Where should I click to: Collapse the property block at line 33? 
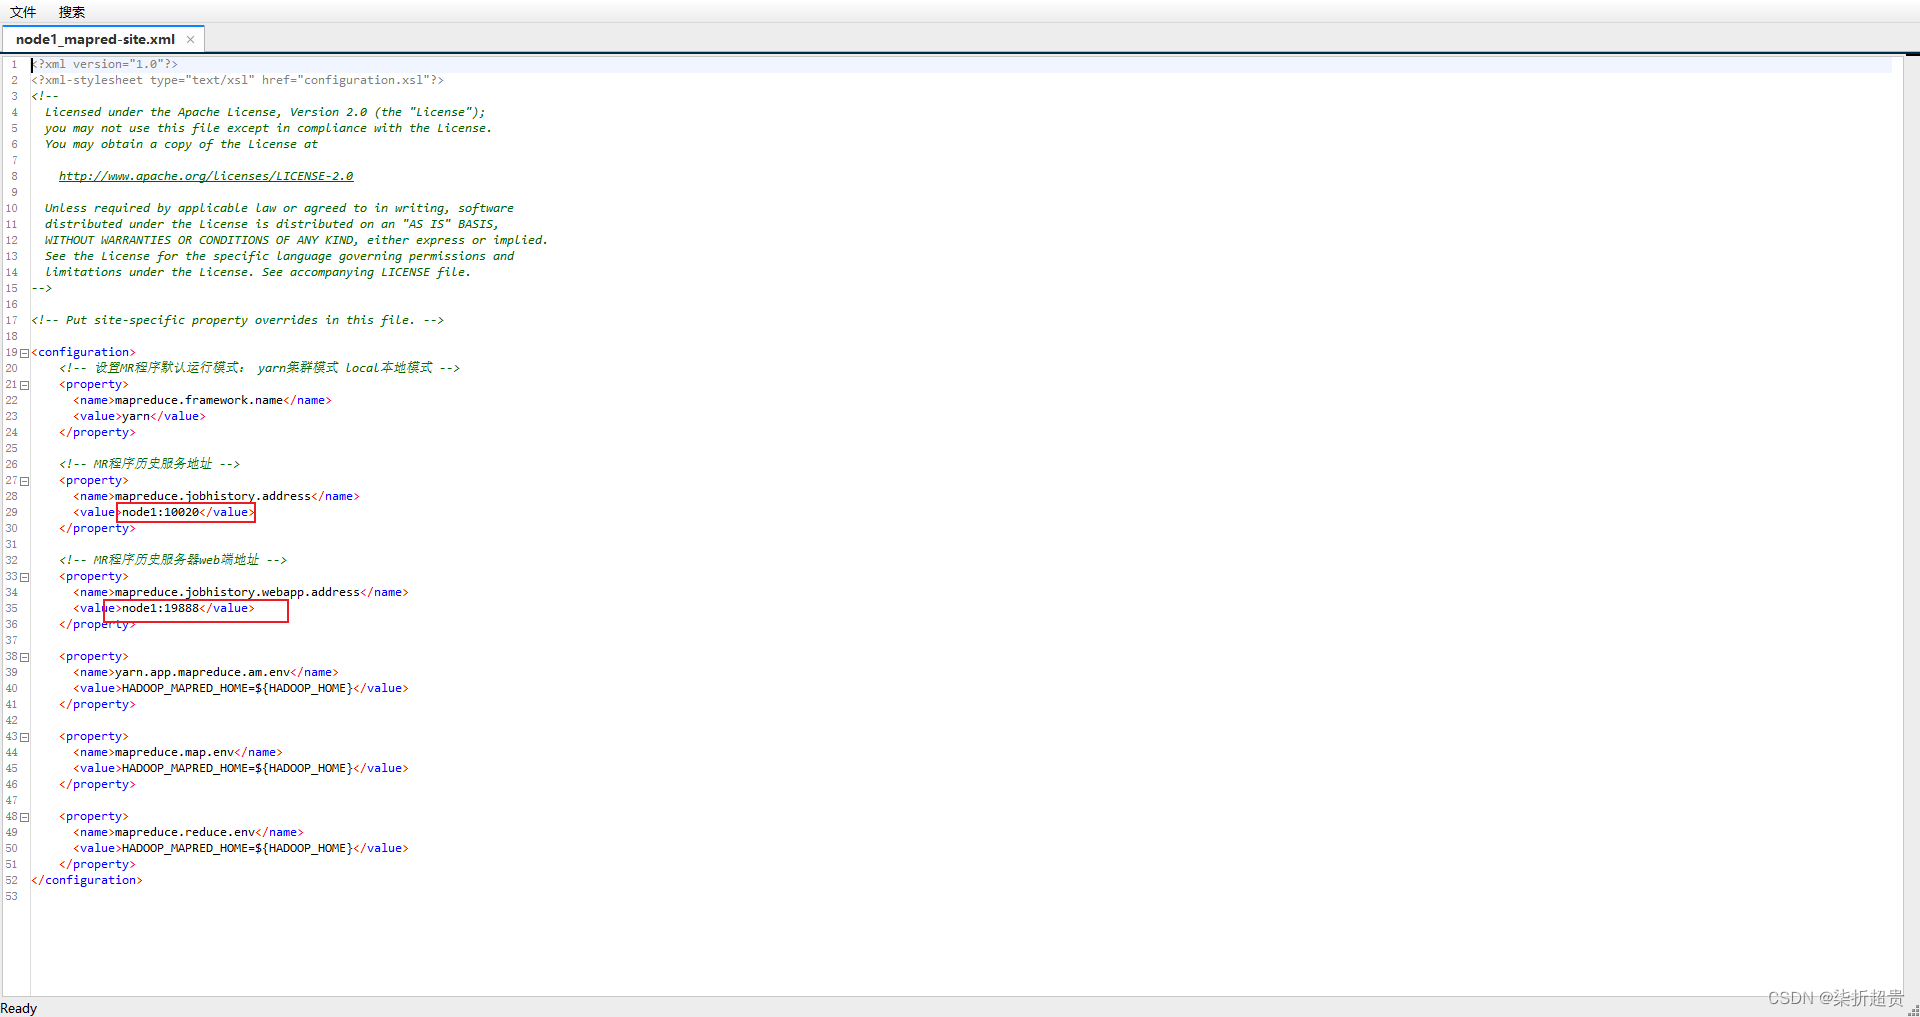click(x=25, y=577)
